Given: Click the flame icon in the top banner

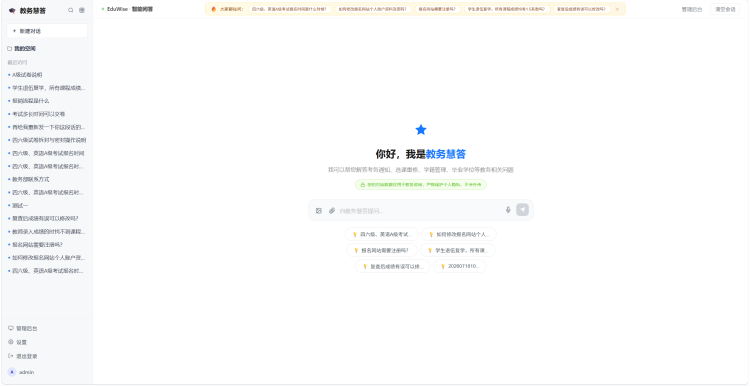Looking at the screenshot, I should coord(214,9).
